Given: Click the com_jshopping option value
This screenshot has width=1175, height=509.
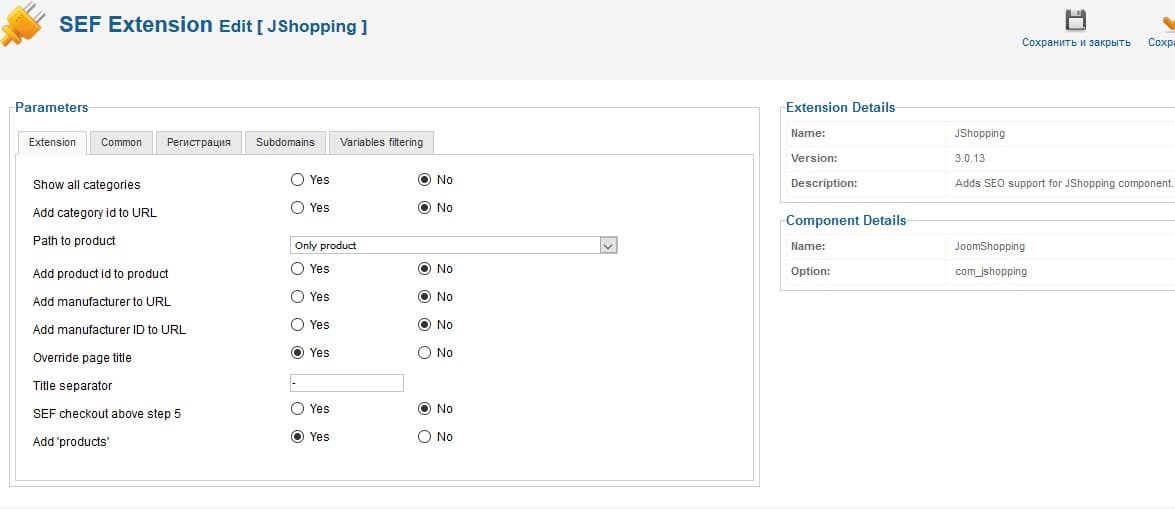Looking at the screenshot, I should pos(991,271).
